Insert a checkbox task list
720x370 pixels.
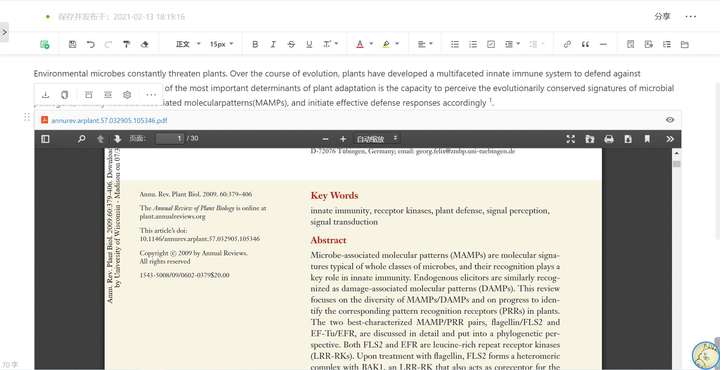[x=491, y=45]
